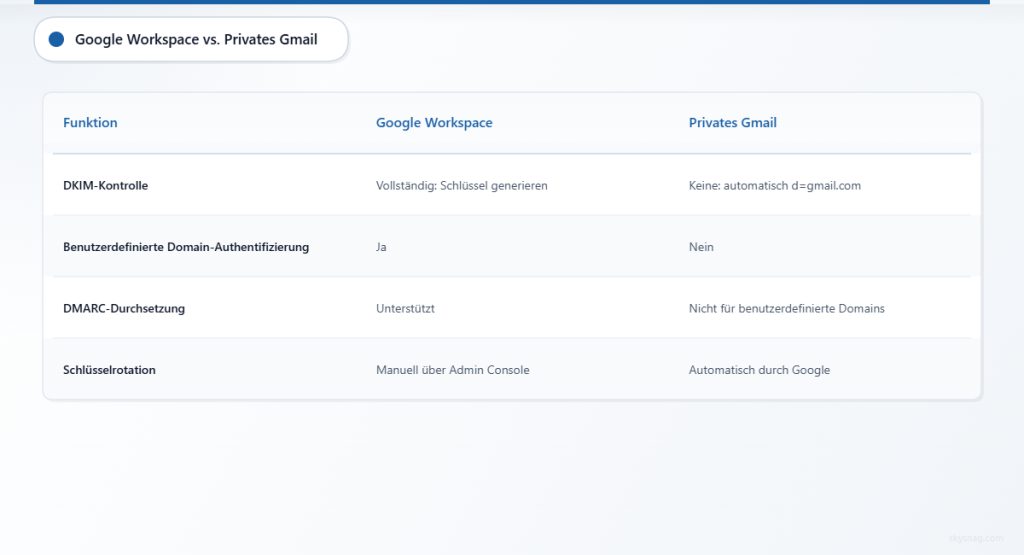This screenshot has height=555, width=1024.
Task: Click "Automatisch durch Google" cell
Action: click(x=759, y=370)
